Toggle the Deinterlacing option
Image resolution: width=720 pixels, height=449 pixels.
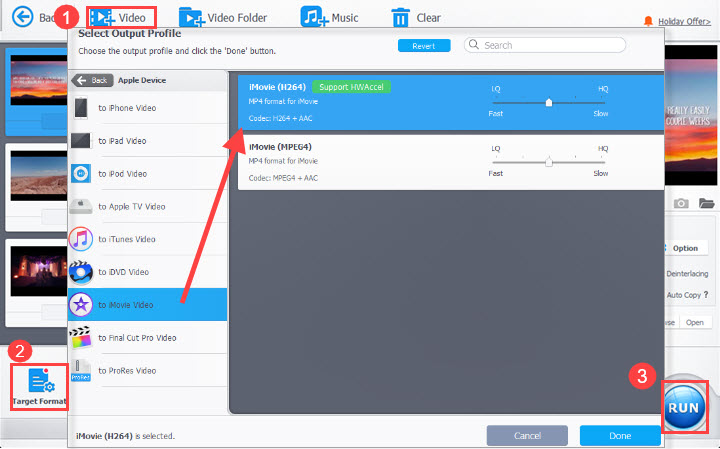(687, 274)
